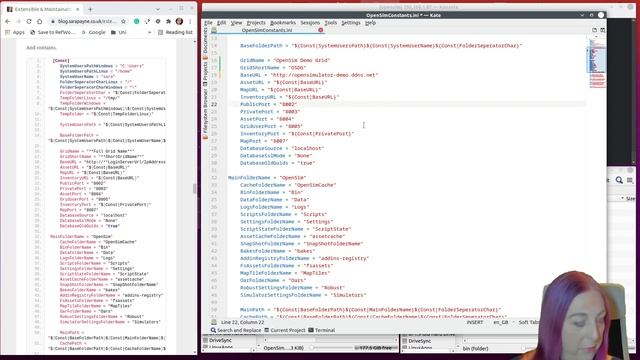
Task: Click the [Const] heading in blog code
Action: pyautogui.click(x=61, y=60)
